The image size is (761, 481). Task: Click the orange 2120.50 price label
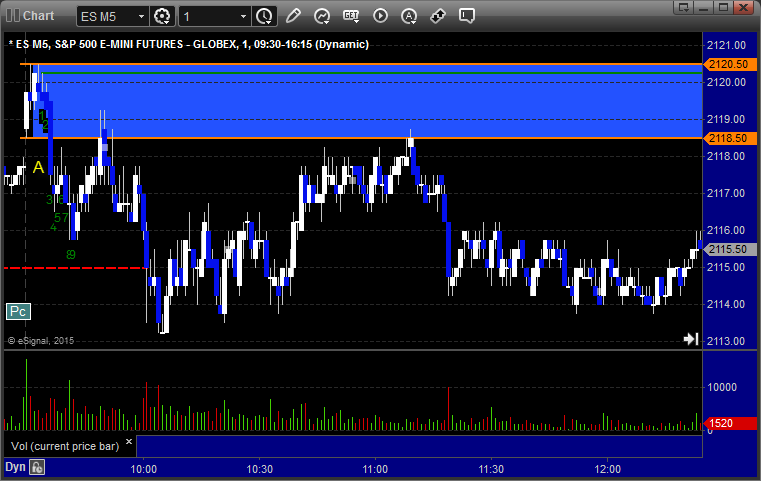tap(729, 64)
